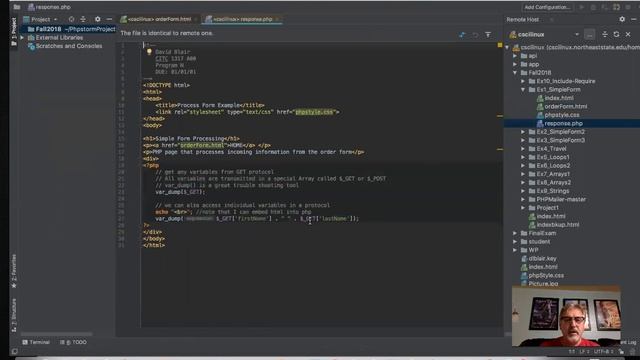Image resolution: width=640 pixels, height=360 pixels.
Task: Click the lightbulb intention icon in editor
Action: coord(149,52)
